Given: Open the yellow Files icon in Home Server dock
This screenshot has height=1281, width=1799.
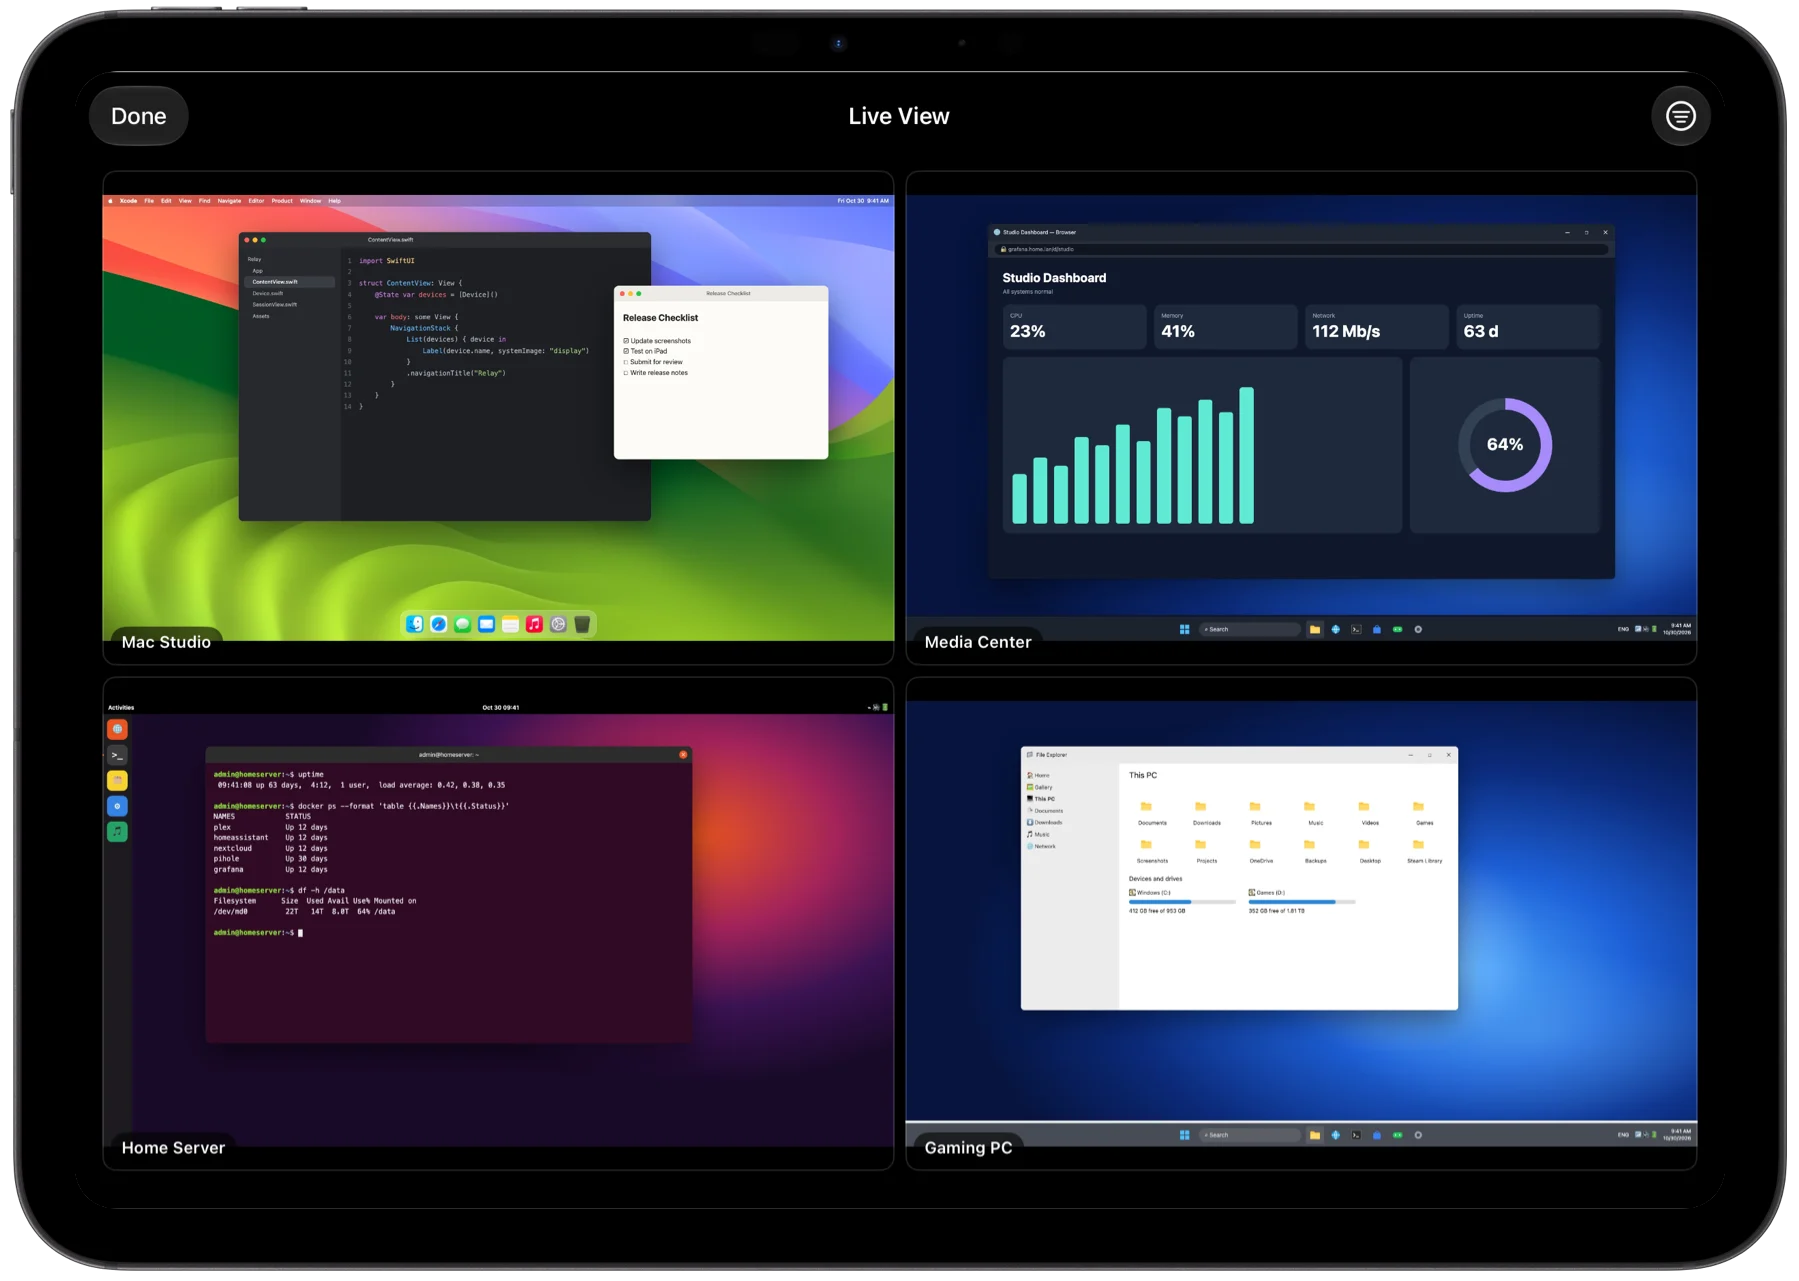Looking at the screenshot, I should (x=117, y=780).
